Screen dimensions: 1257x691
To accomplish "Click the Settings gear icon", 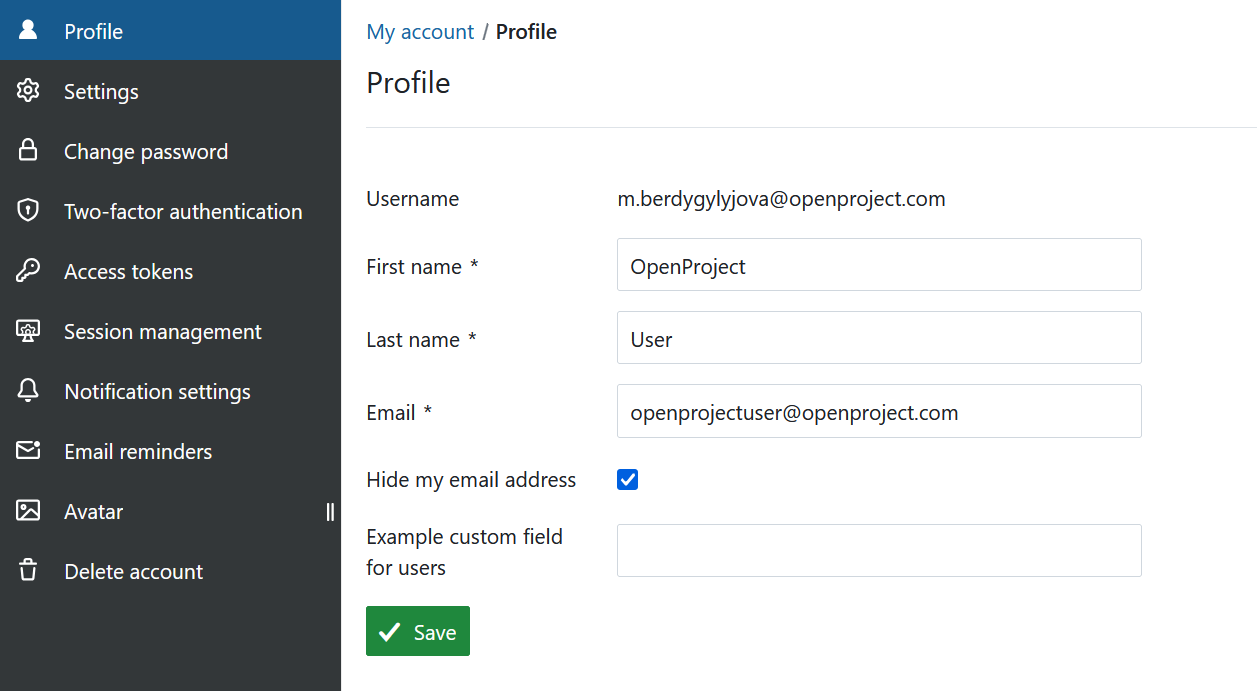I will (28, 91).
